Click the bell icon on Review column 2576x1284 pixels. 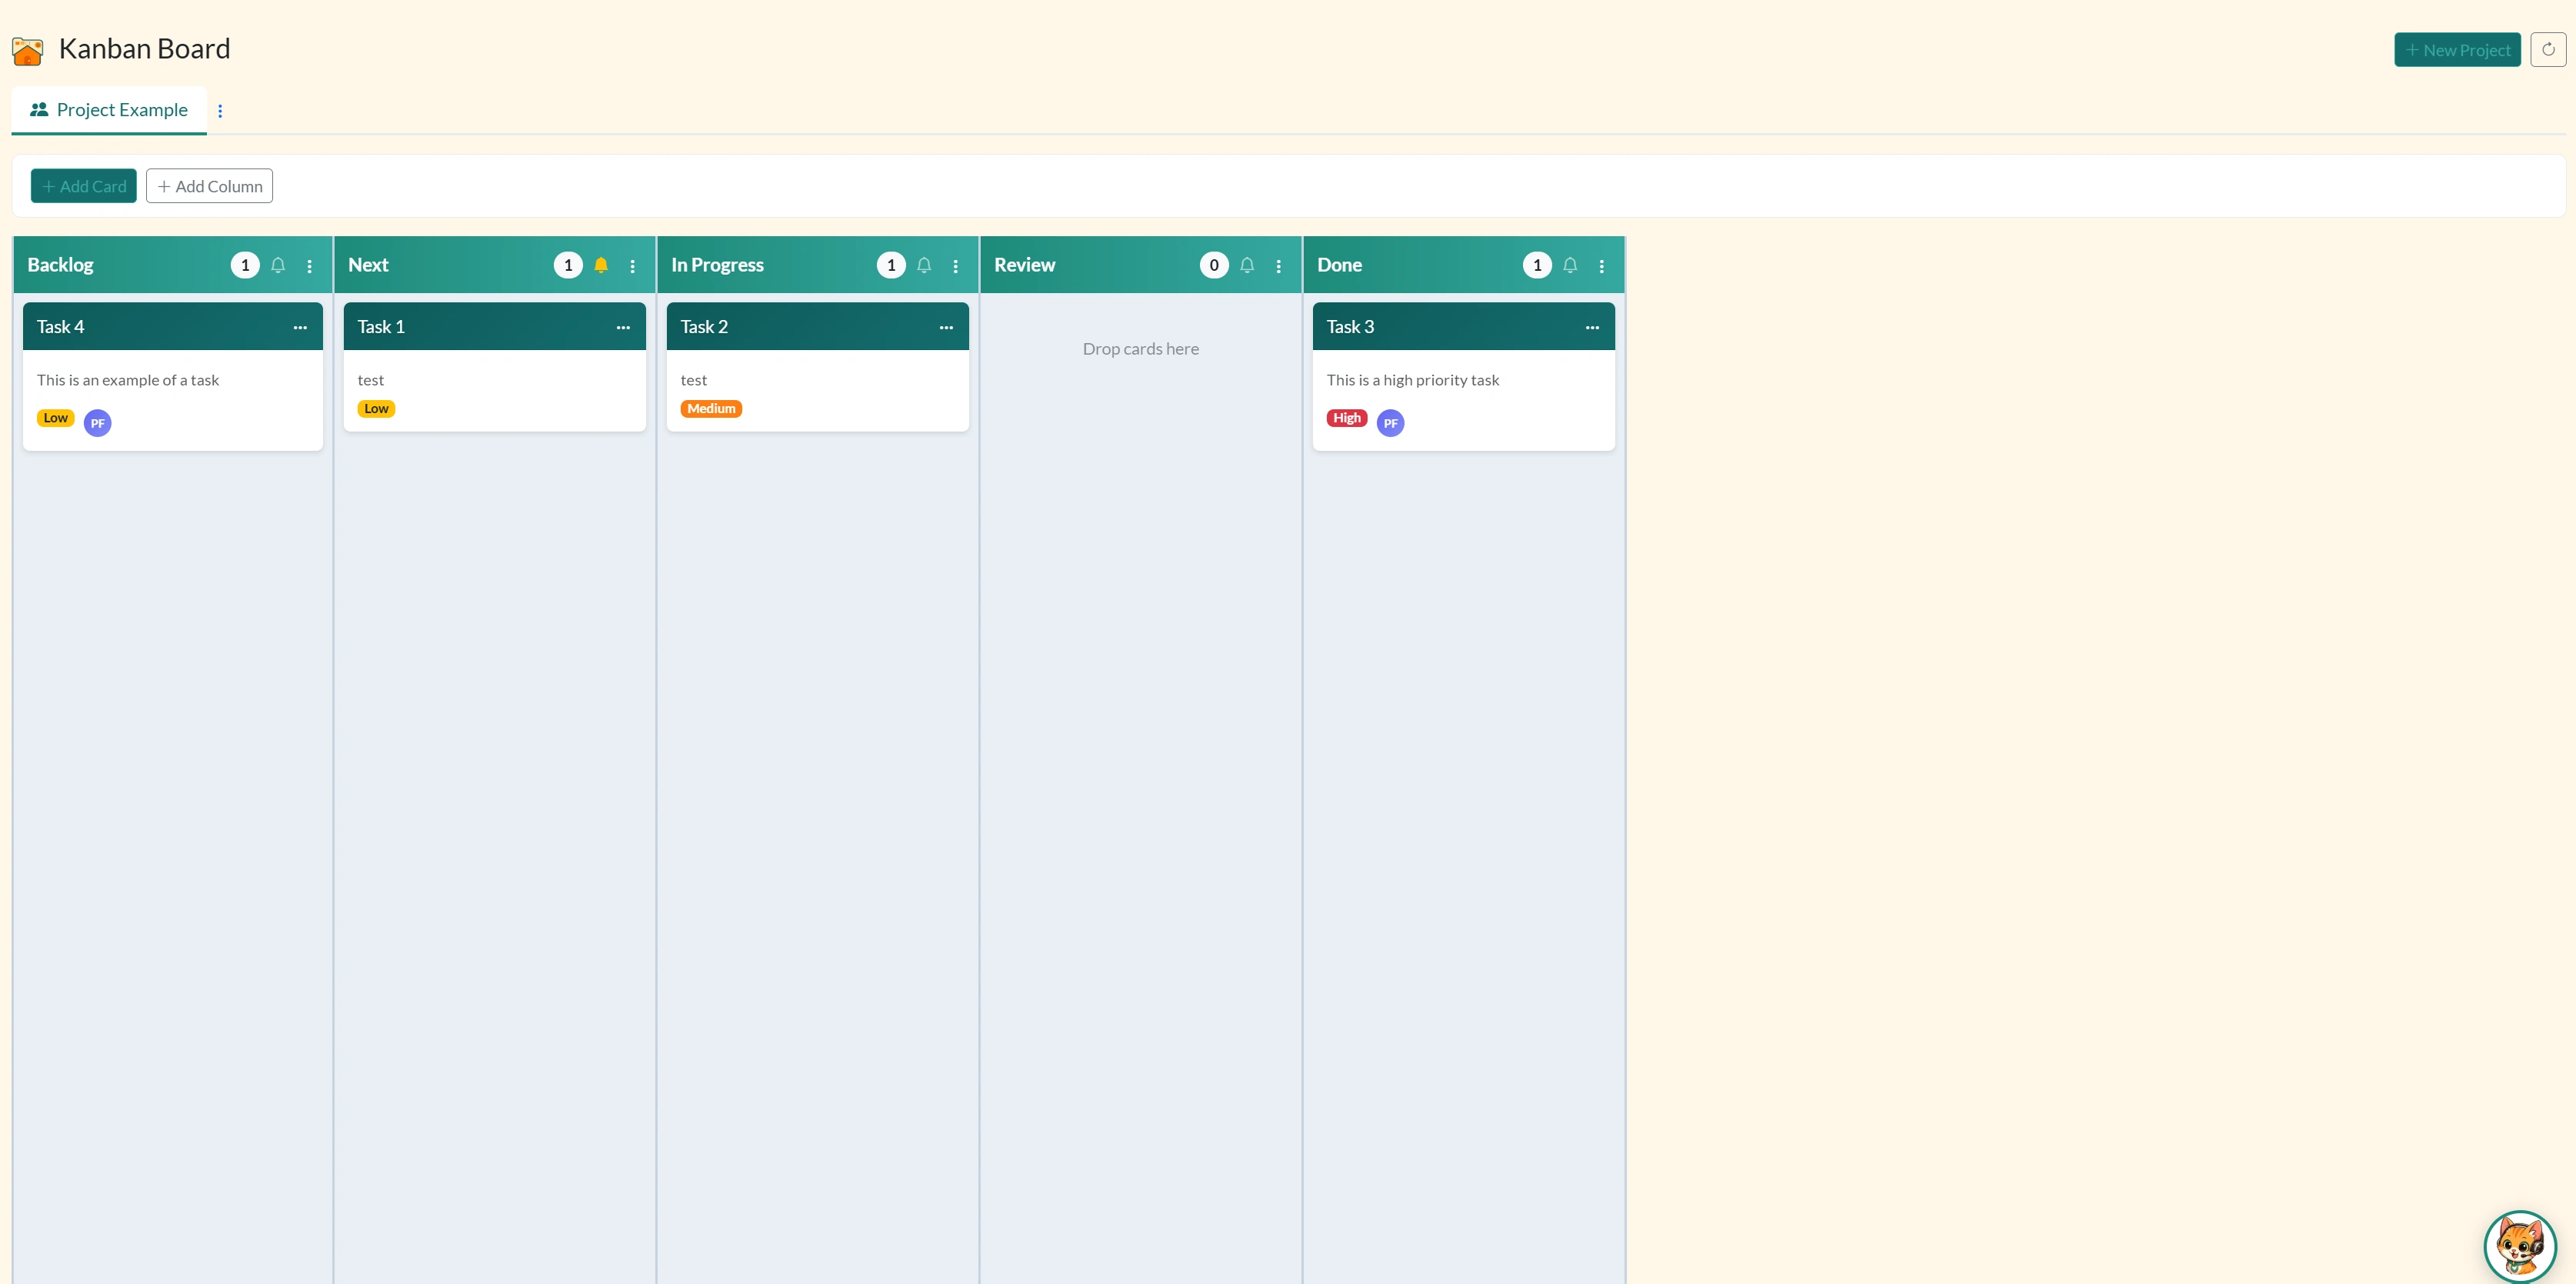click(x=1247, y=265)
